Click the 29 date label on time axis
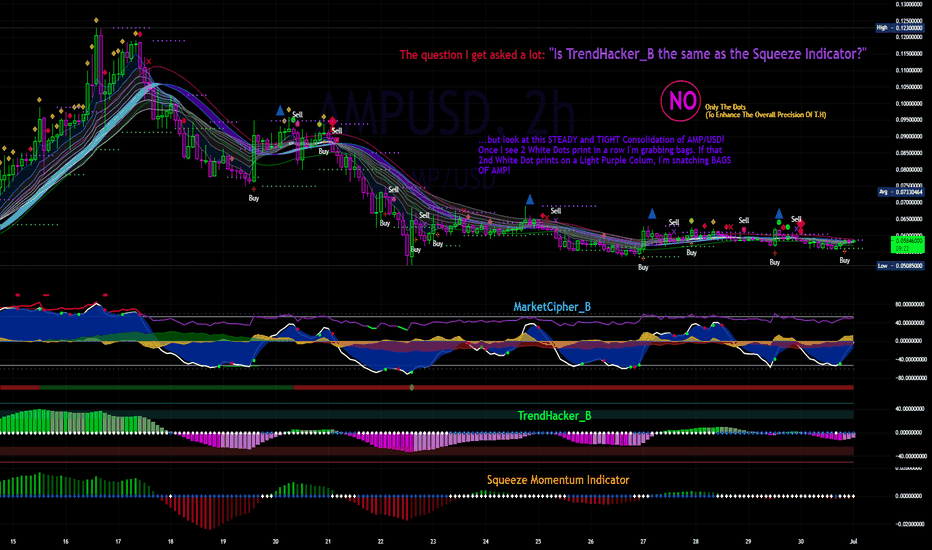This screenshot has width=932, height=550. [748, 542]
